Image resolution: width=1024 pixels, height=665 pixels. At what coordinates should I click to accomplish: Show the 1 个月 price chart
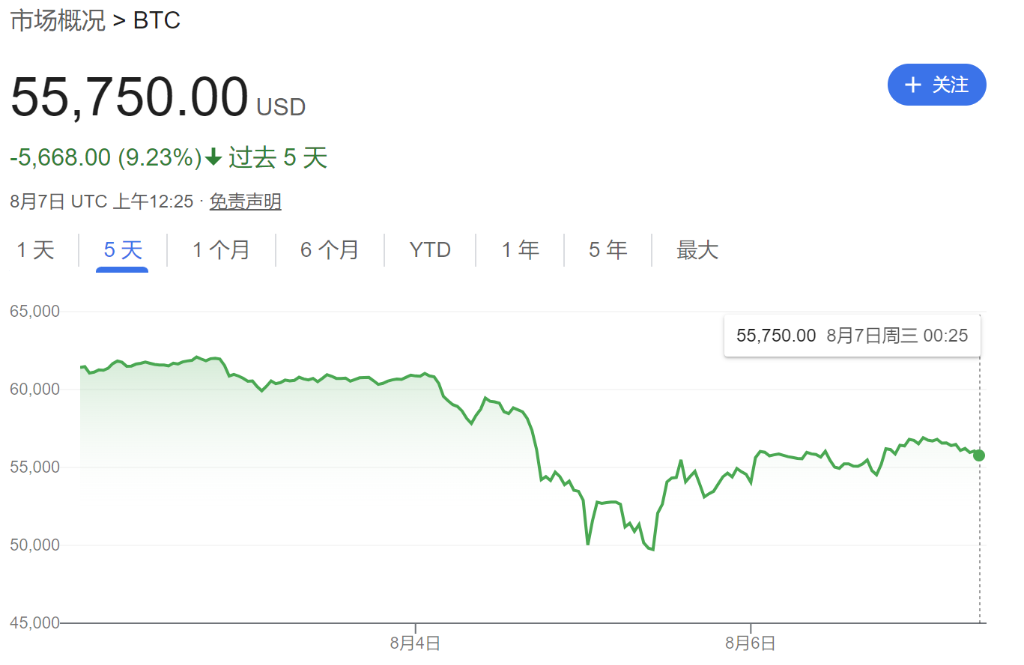pos(221,250)
